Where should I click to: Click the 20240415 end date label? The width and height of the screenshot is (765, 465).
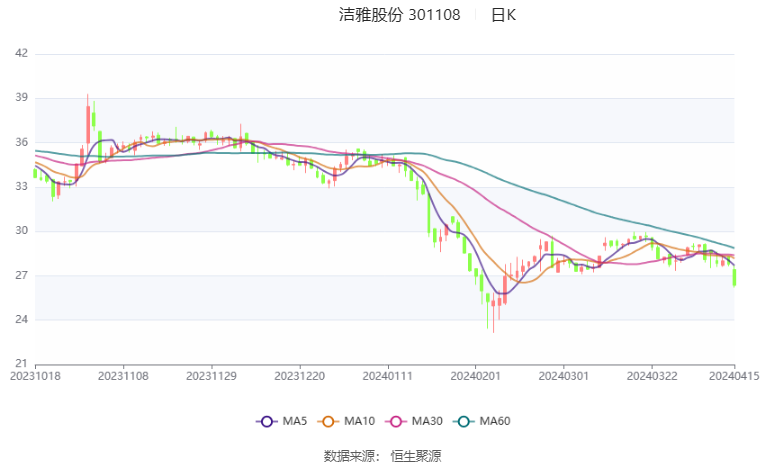pyautogui.click(x=734, y=376)
